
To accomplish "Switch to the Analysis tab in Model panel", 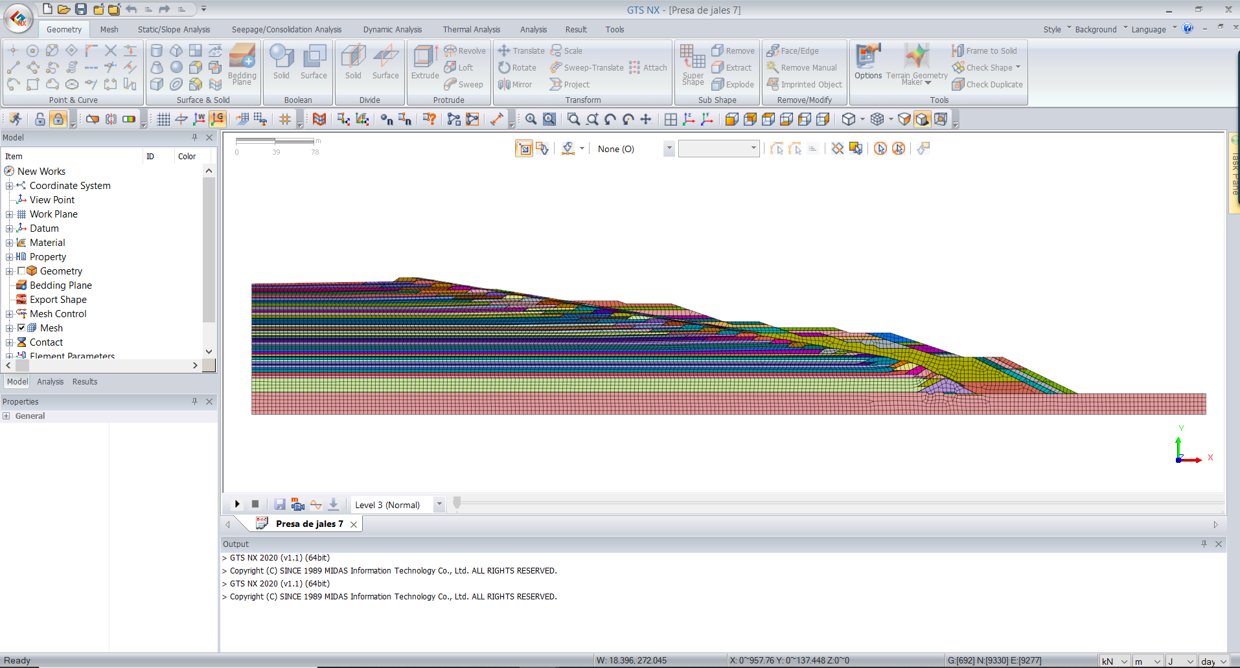I will [x=50, y=382].
